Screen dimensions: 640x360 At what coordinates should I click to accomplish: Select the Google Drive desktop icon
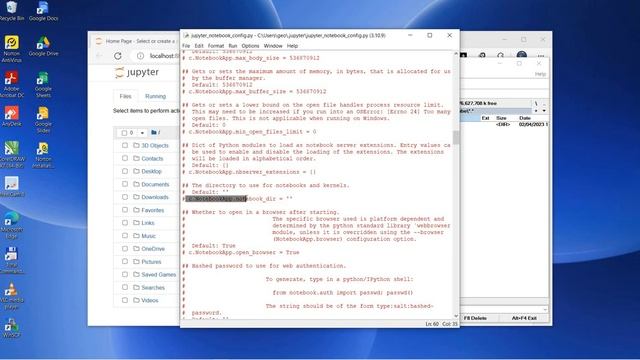coord(43,46)
